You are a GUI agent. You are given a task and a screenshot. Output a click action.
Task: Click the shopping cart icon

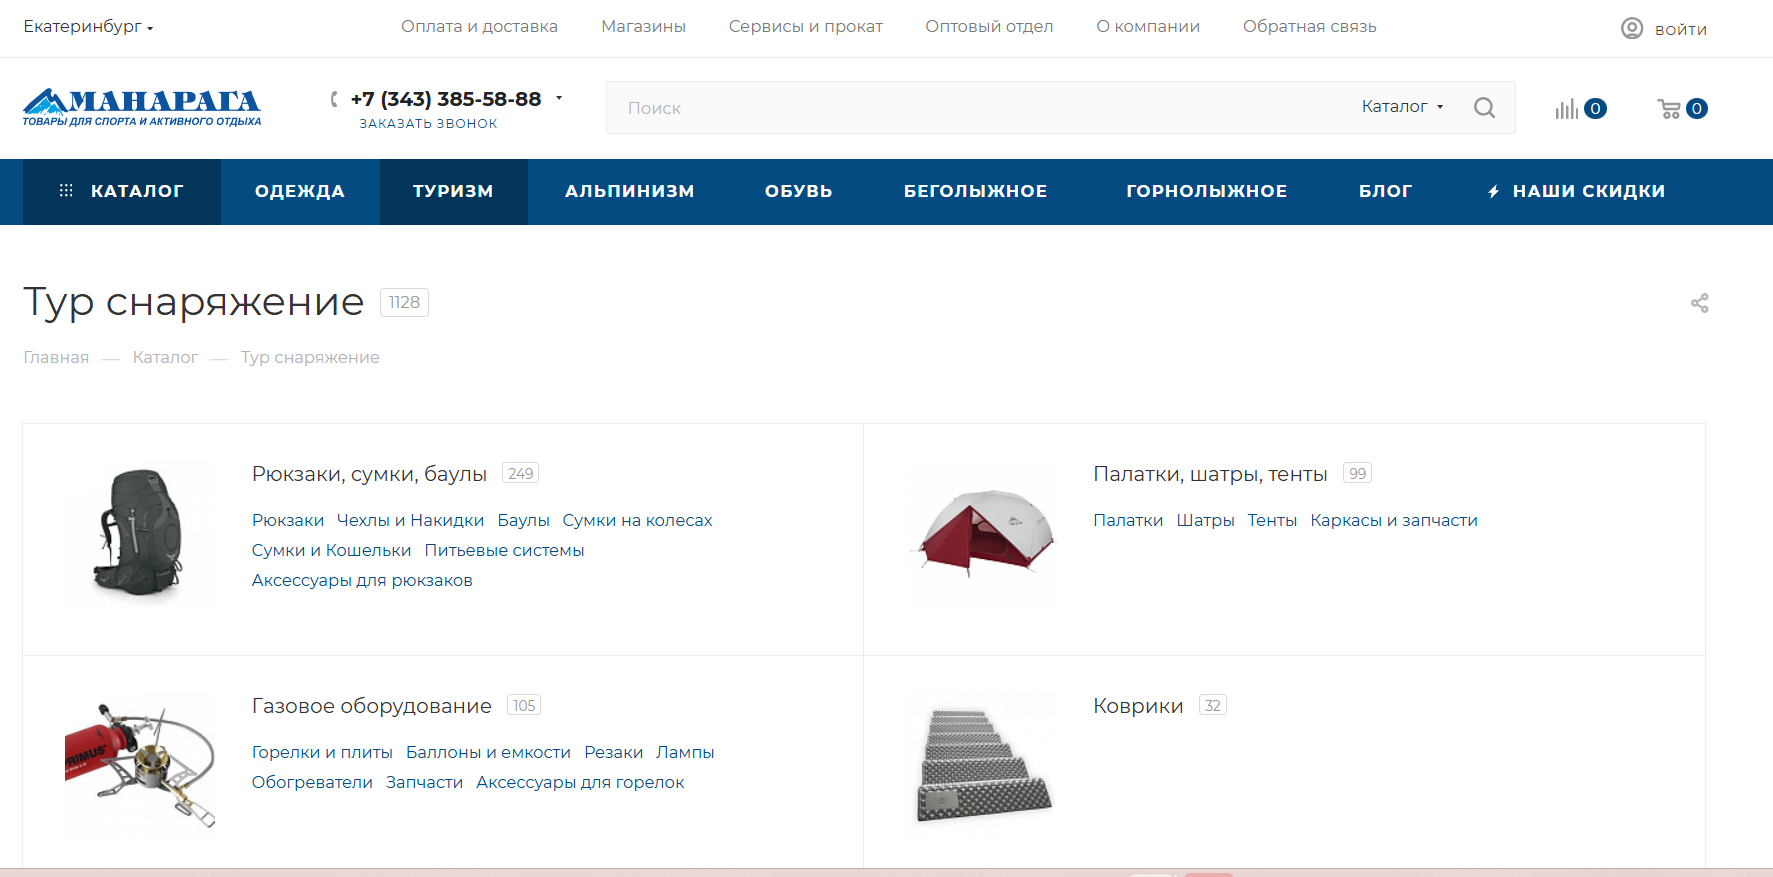(x=1669, y=109)
